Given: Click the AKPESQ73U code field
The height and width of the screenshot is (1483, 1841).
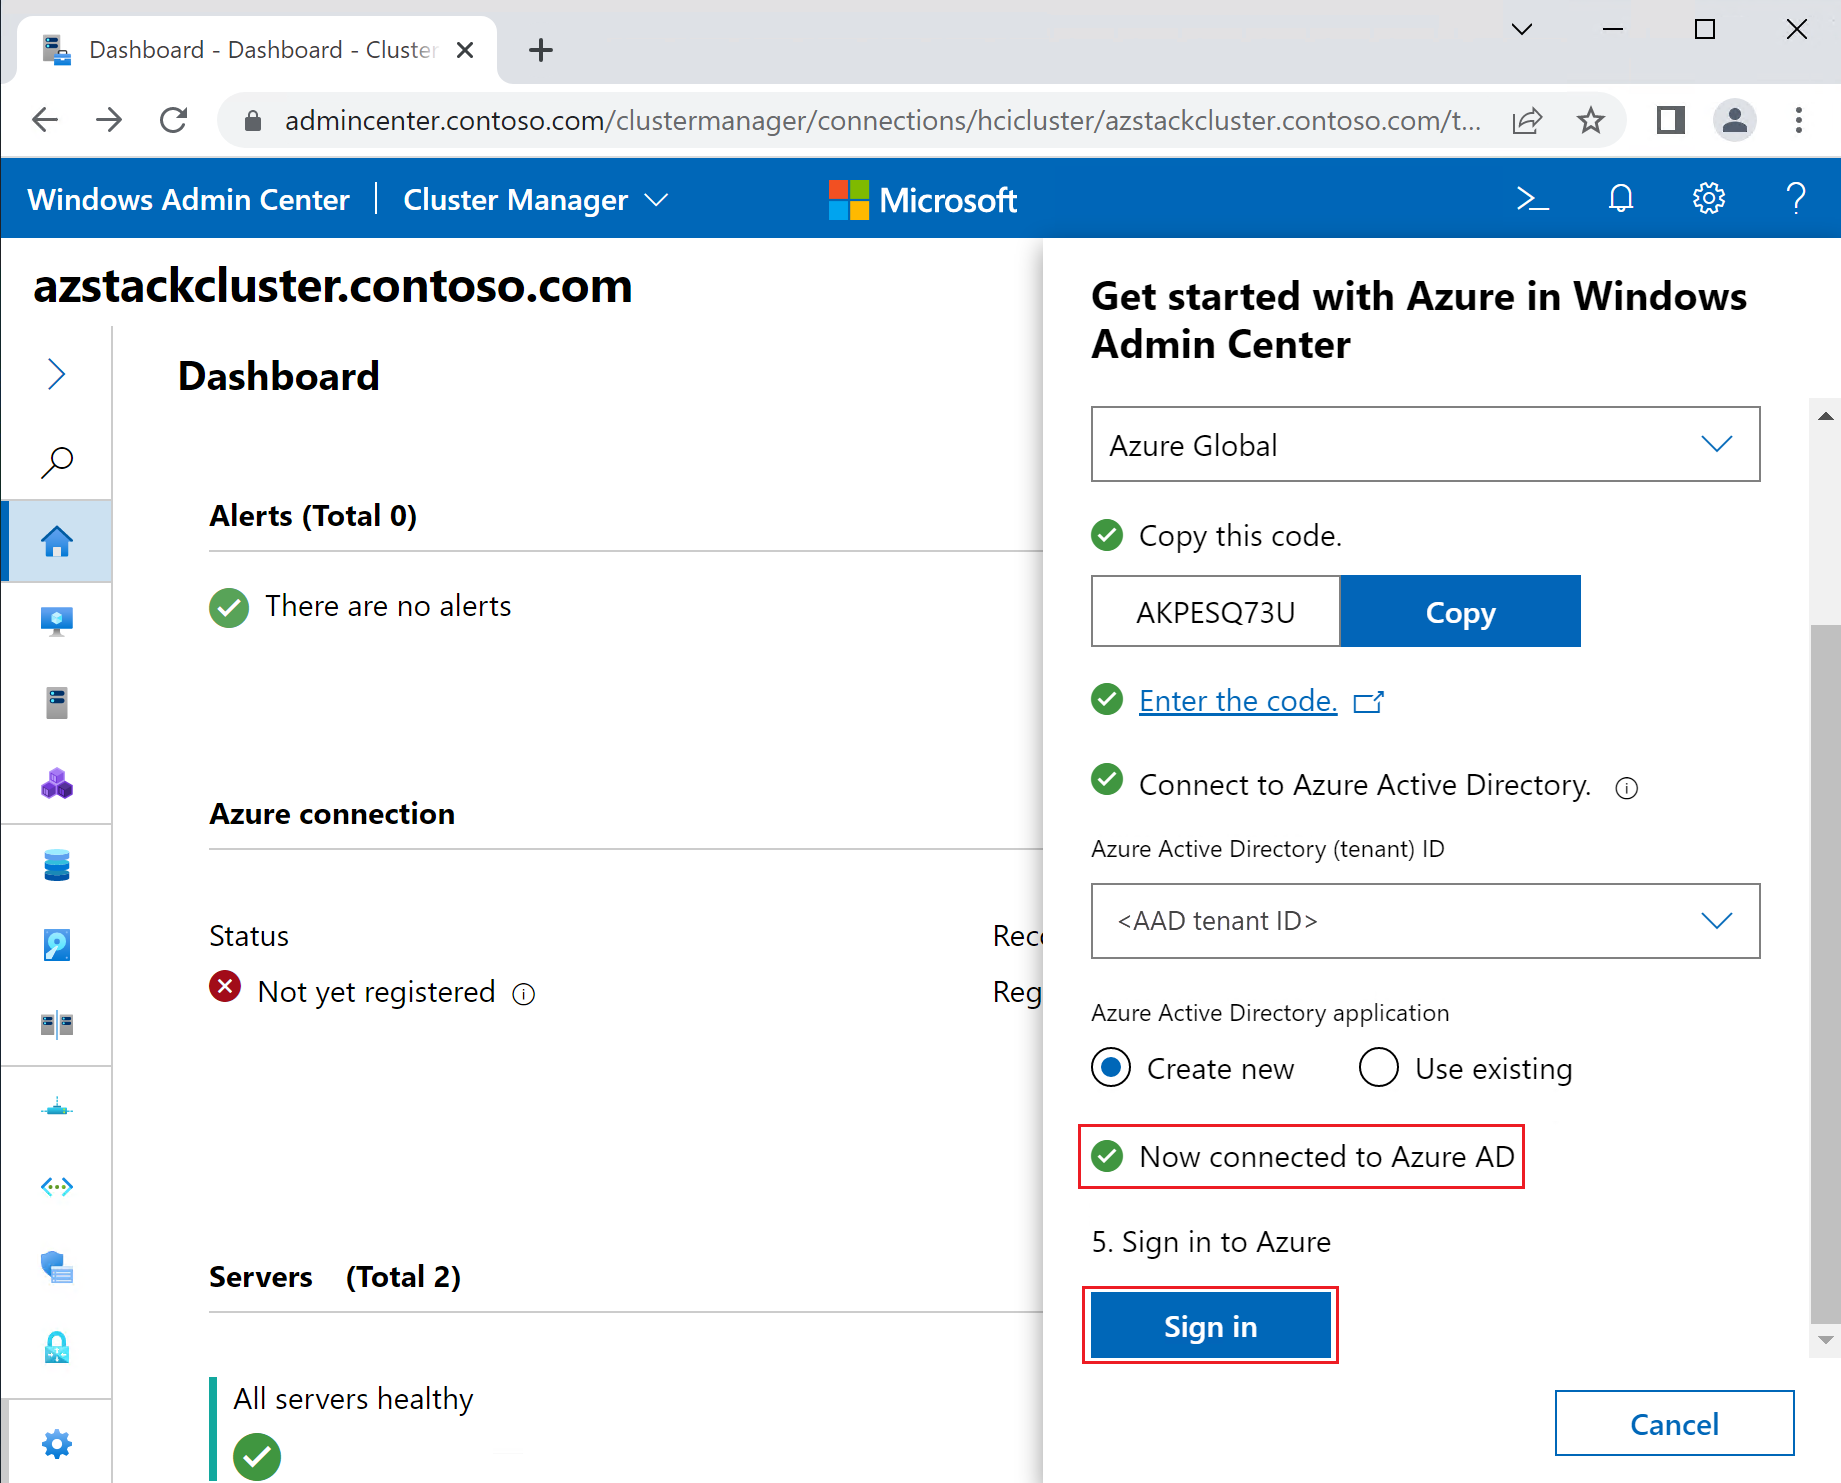Looking at the screenshot, I should (1215, 611).
